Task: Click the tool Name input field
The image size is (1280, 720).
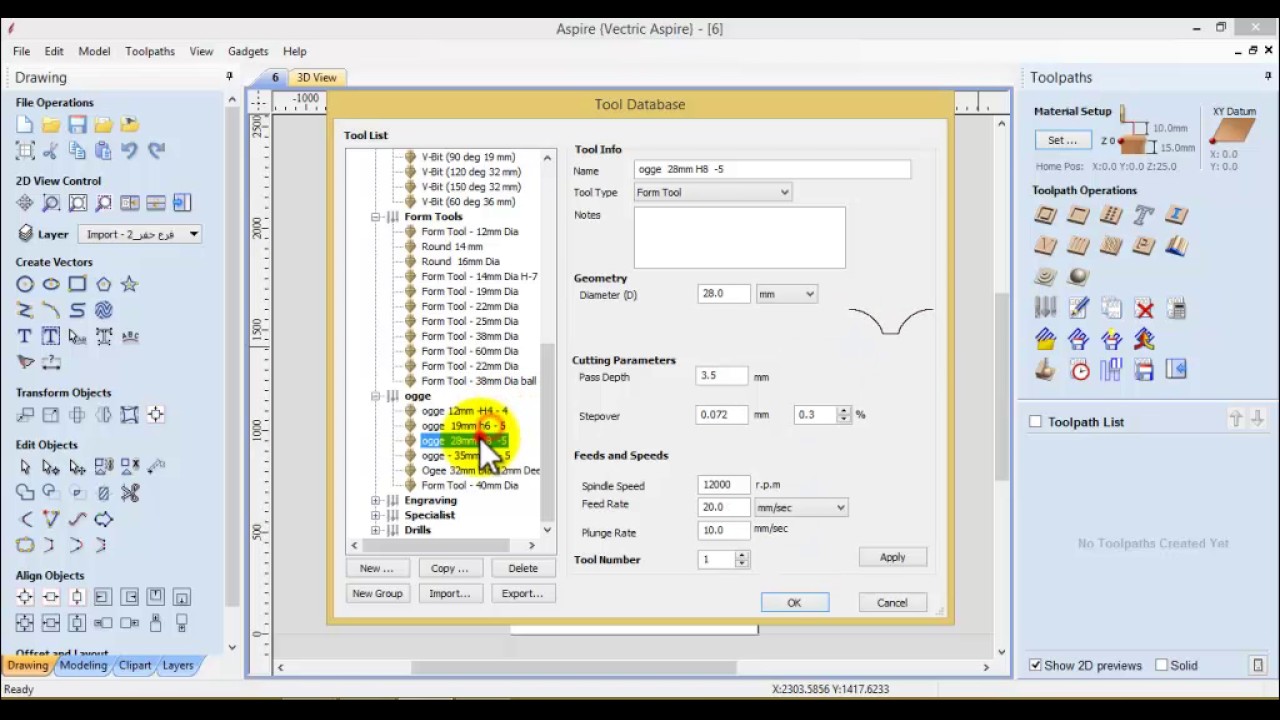Action: (772, 170)
